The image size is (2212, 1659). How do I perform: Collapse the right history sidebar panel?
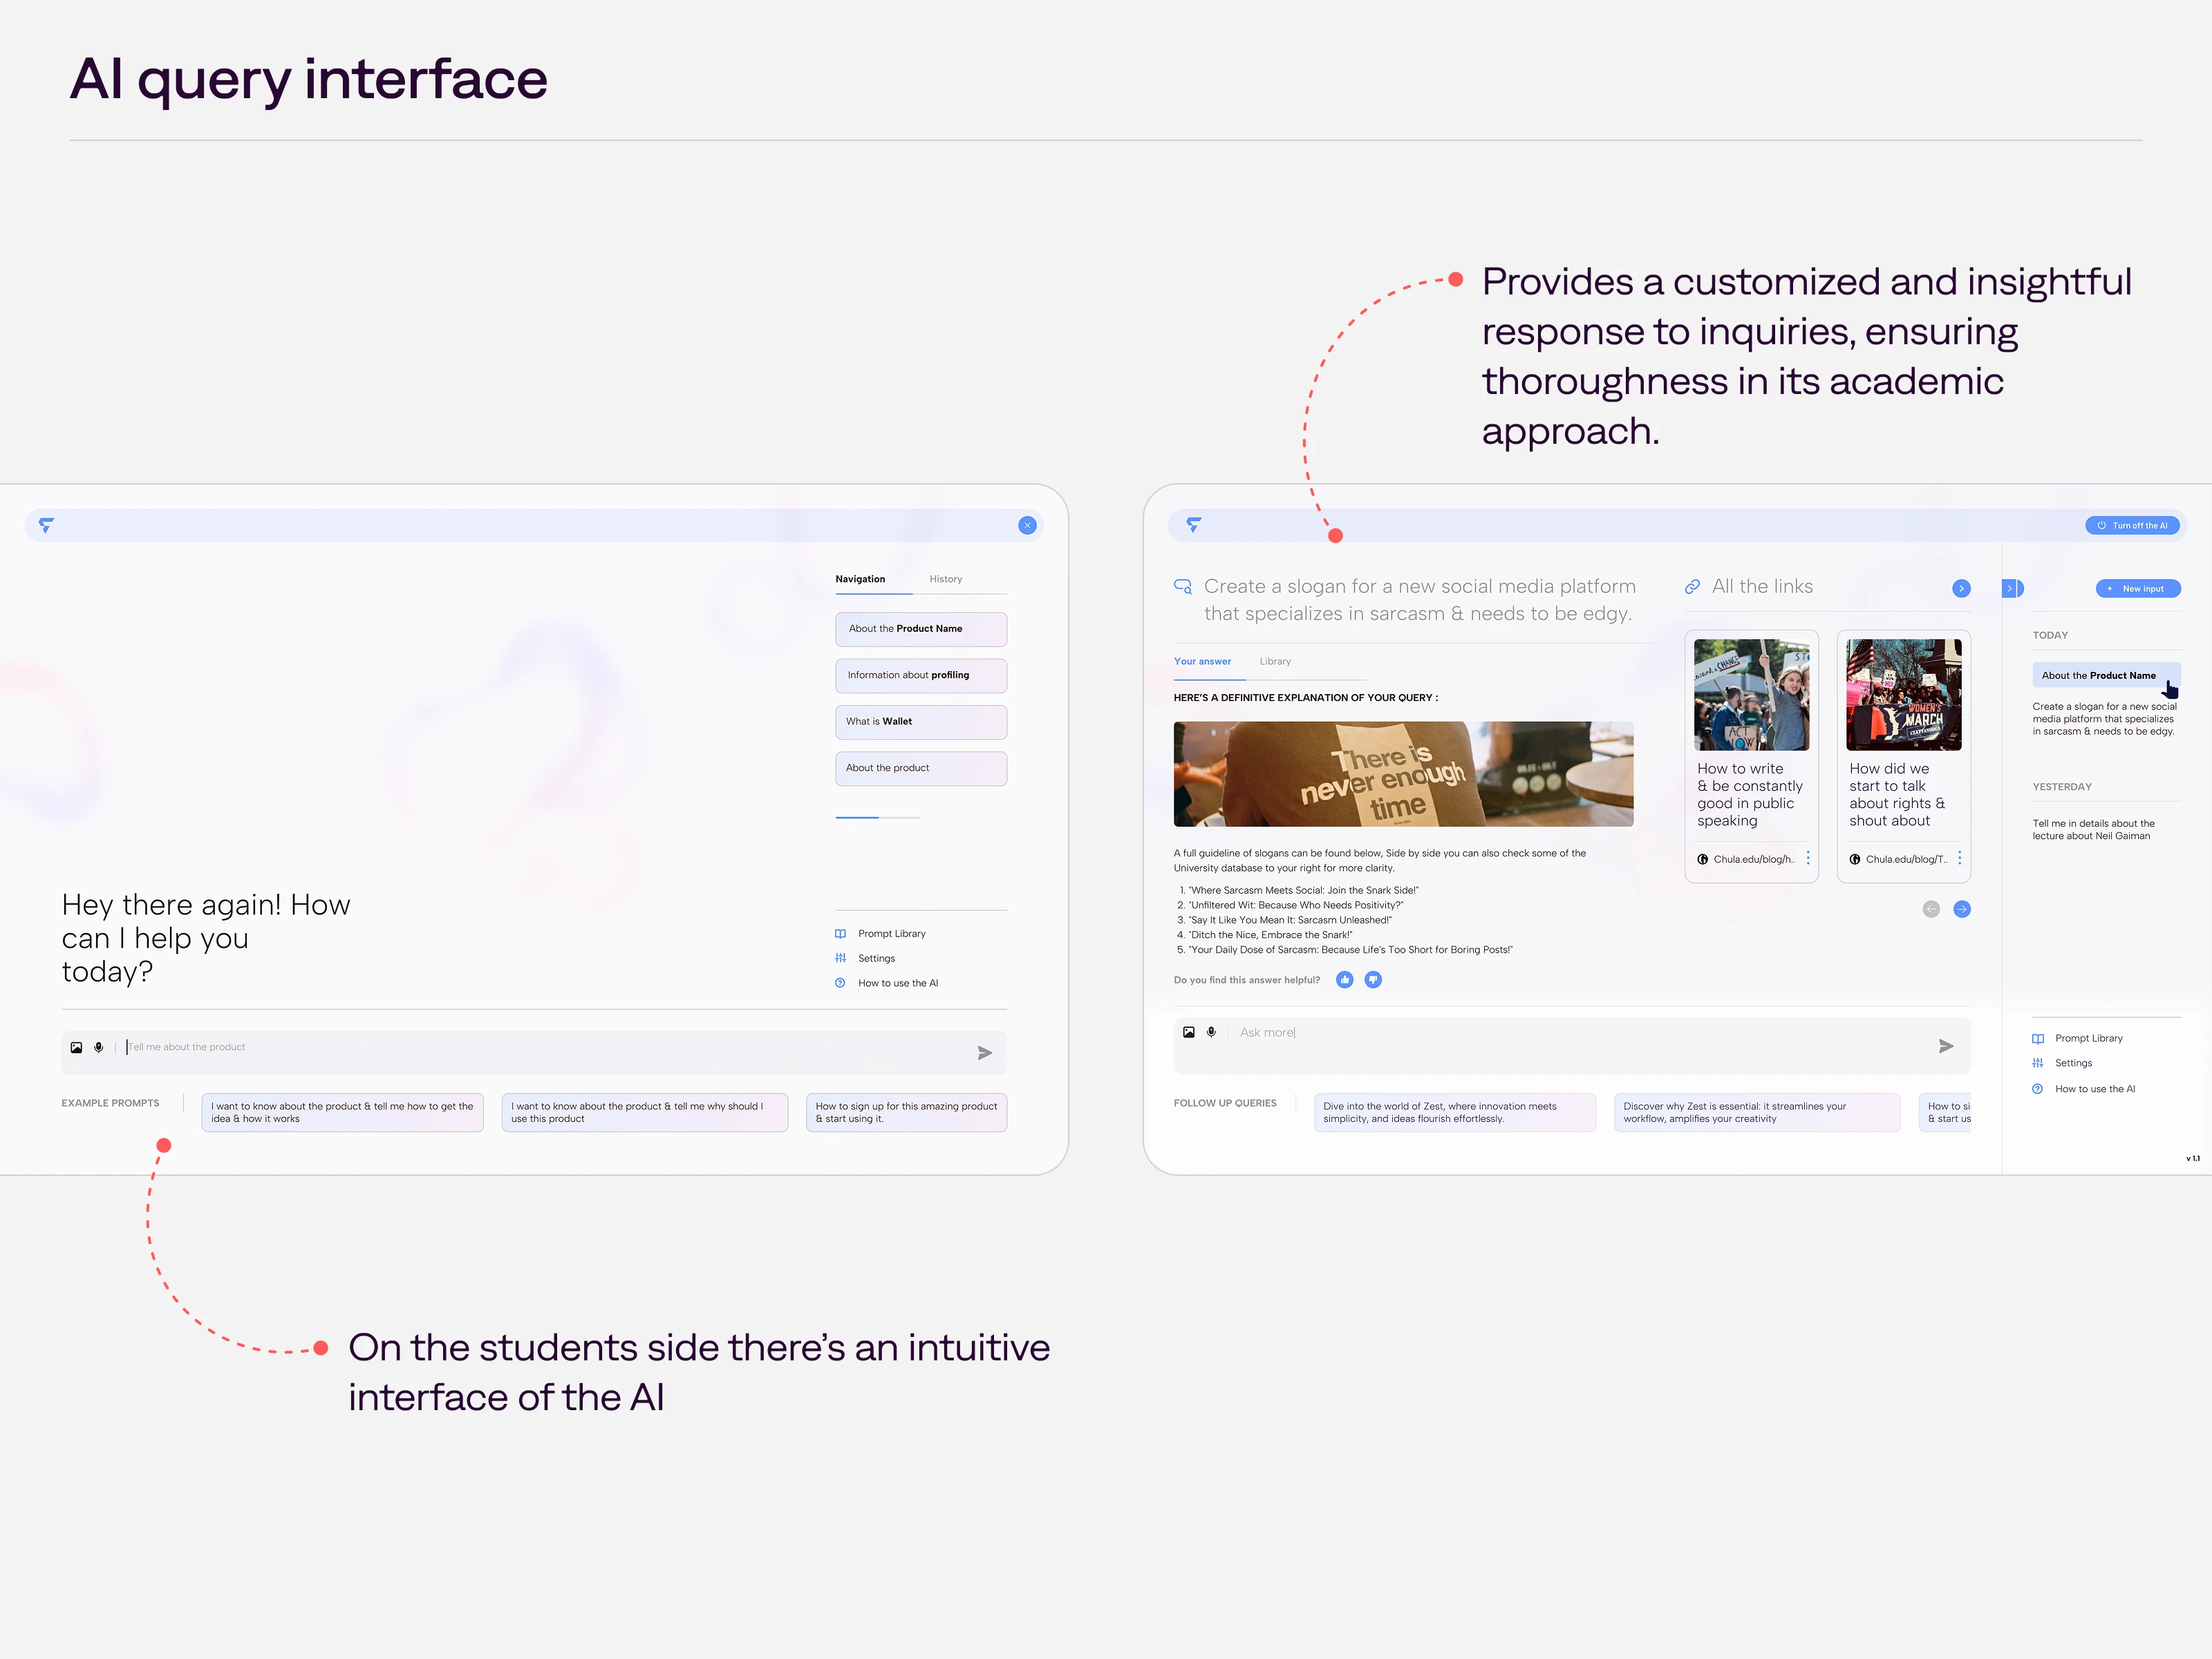(x=2012, y=589)
